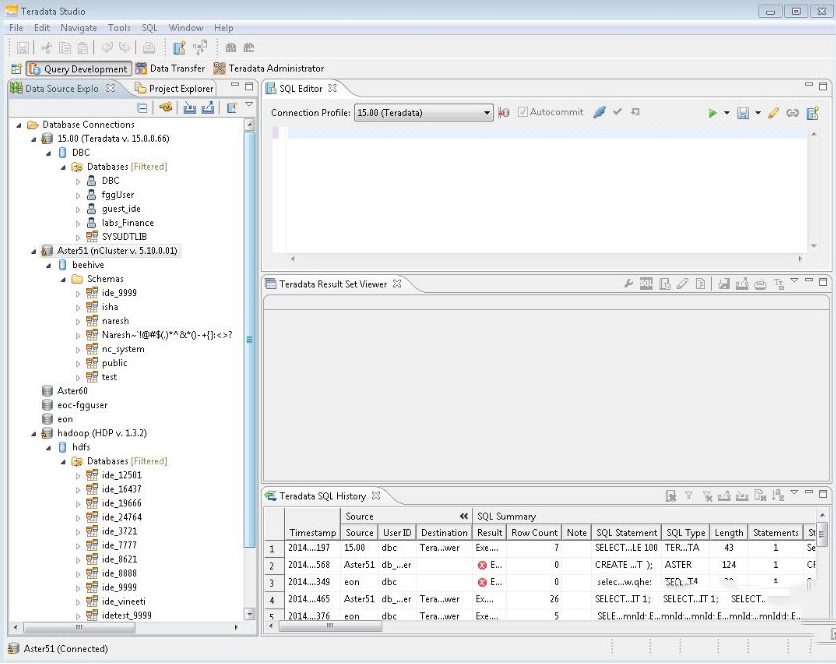
Task: Open the dropdown arrow beside the SQL Editor save icon
Action: pyautogui.click(x=758, y=113)
